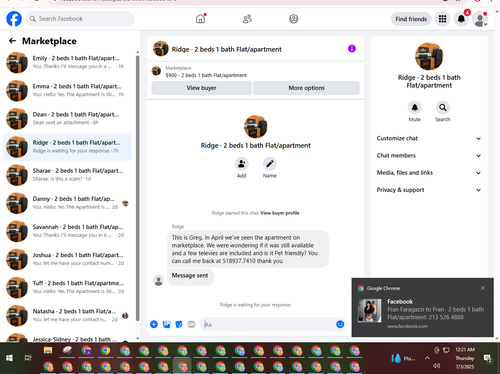500x374 pixels.
Task: Click the message input box
Action: point(267,324)
